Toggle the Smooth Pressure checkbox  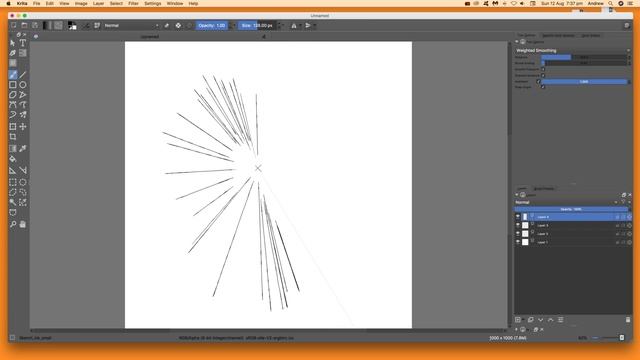543,69
